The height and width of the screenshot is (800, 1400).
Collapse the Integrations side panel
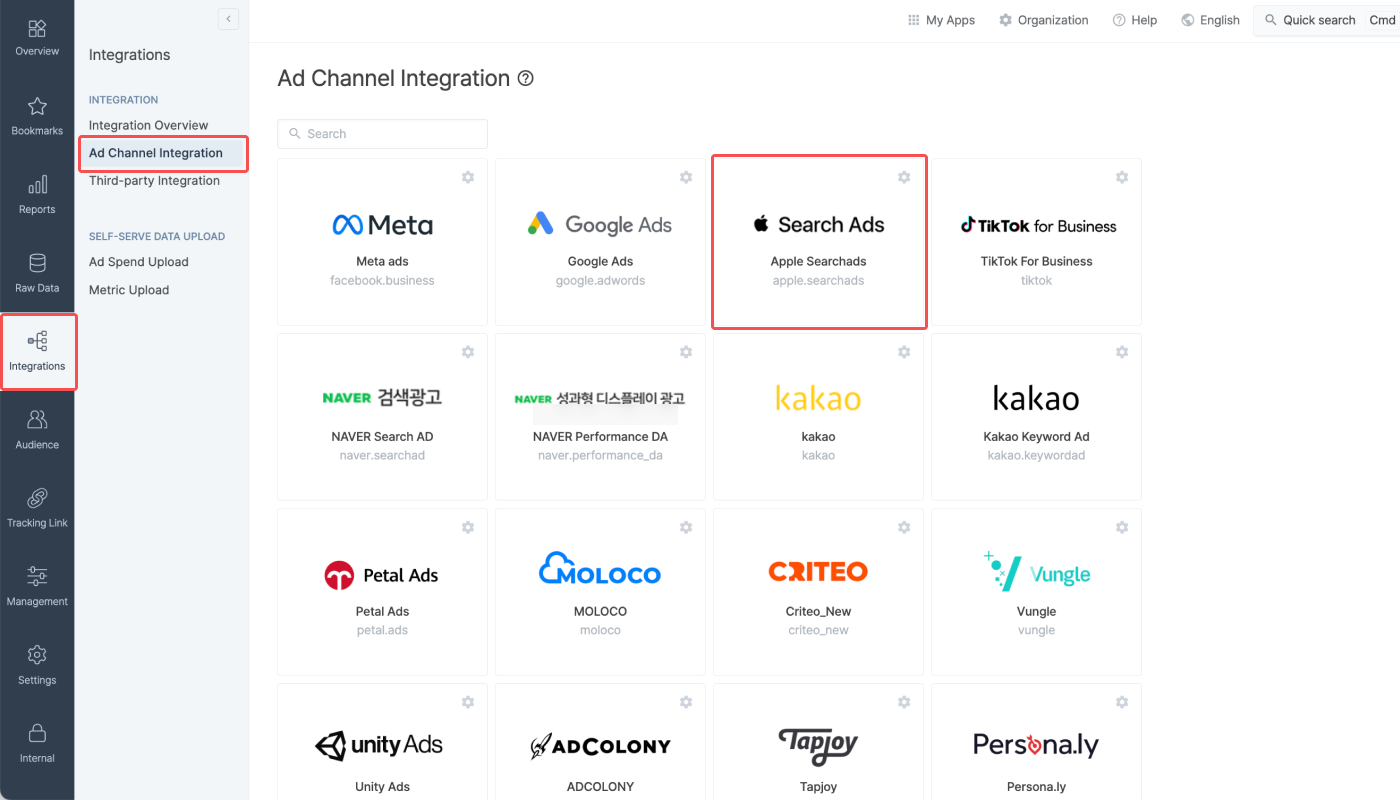point(228,19)
